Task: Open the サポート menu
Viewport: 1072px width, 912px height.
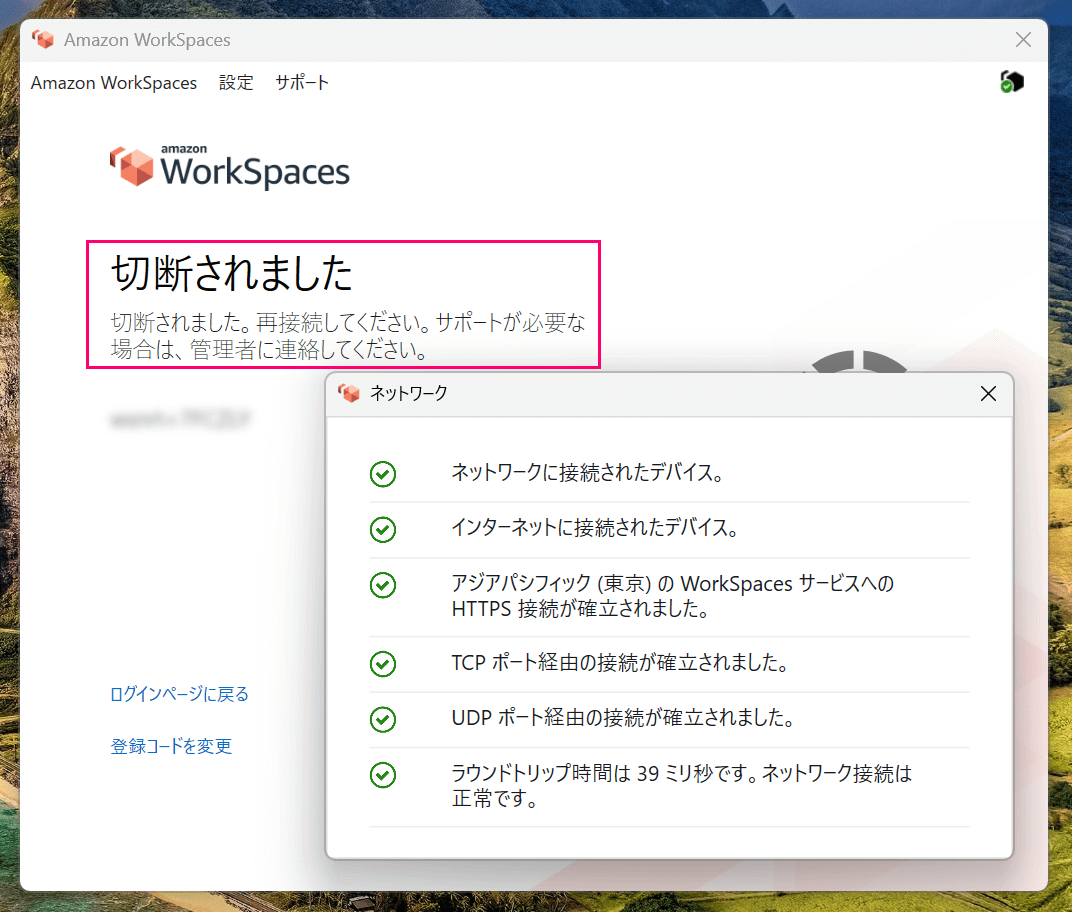Action: point(302,83)
